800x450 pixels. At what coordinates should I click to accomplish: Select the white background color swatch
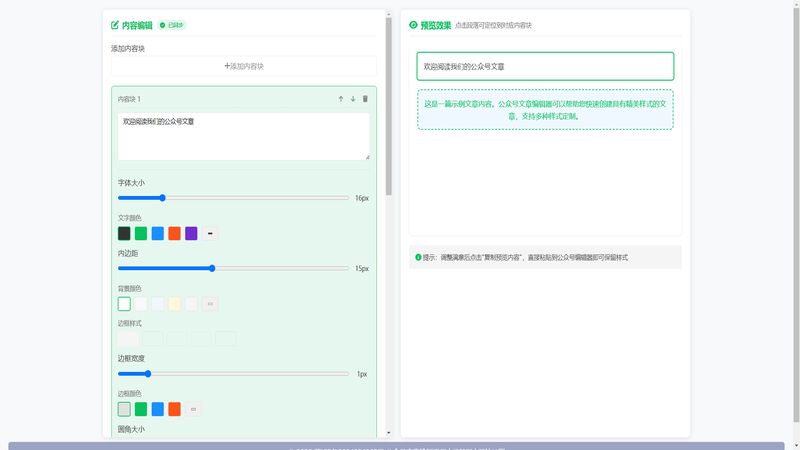pyautogui.click(x=124, y=304)
